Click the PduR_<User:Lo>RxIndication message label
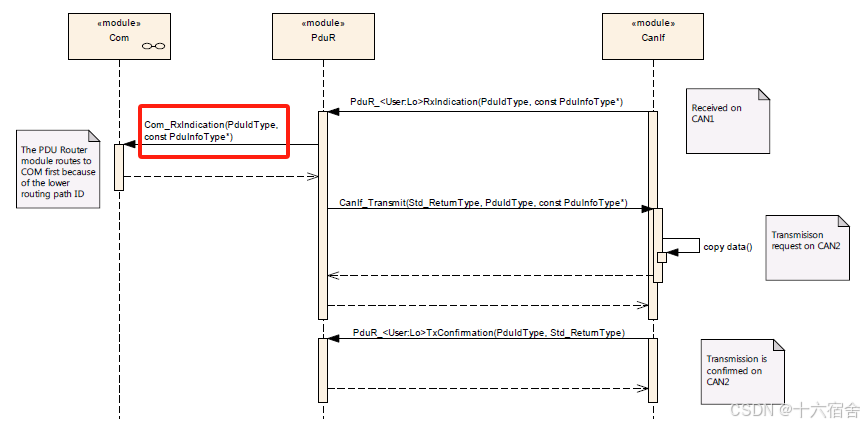This screenshot has height=425, width=864. point(487,102)
